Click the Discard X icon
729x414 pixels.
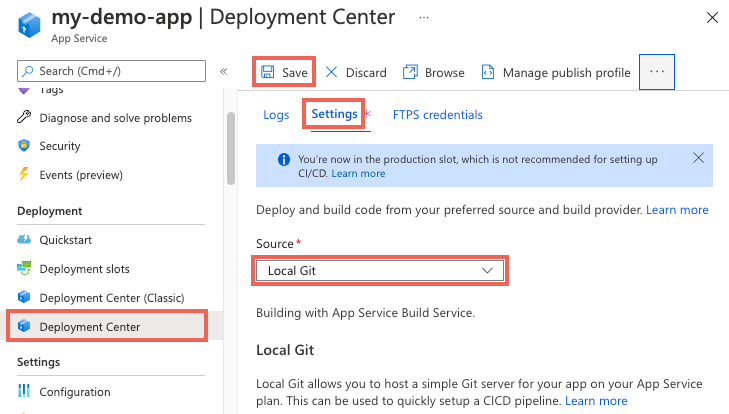pos(331,72)
